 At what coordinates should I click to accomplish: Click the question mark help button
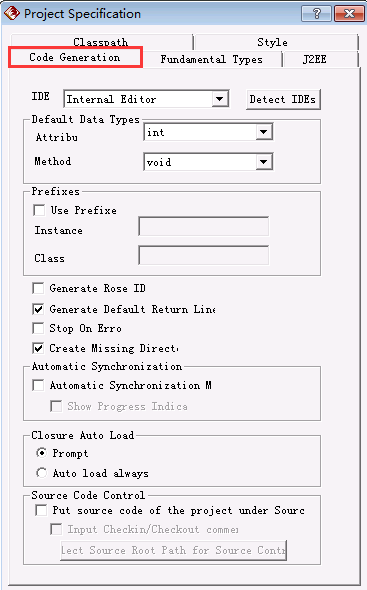[317, 14]
